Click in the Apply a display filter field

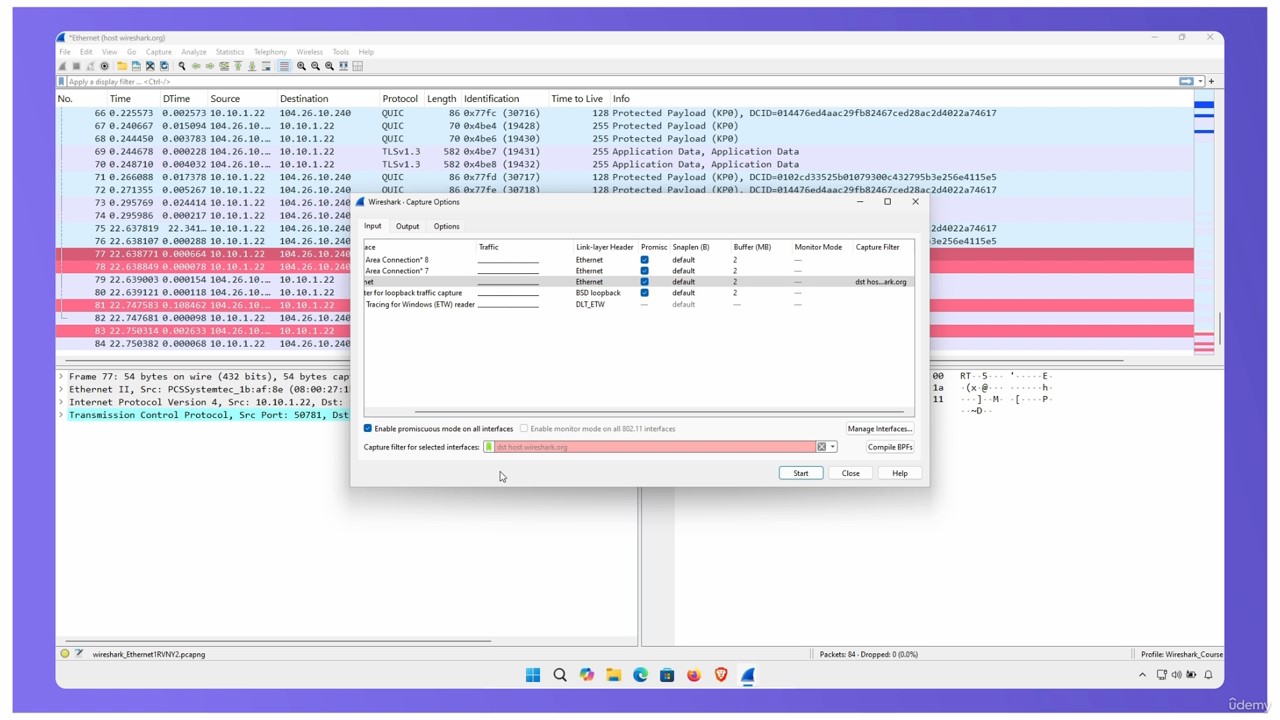pos(620,82)
